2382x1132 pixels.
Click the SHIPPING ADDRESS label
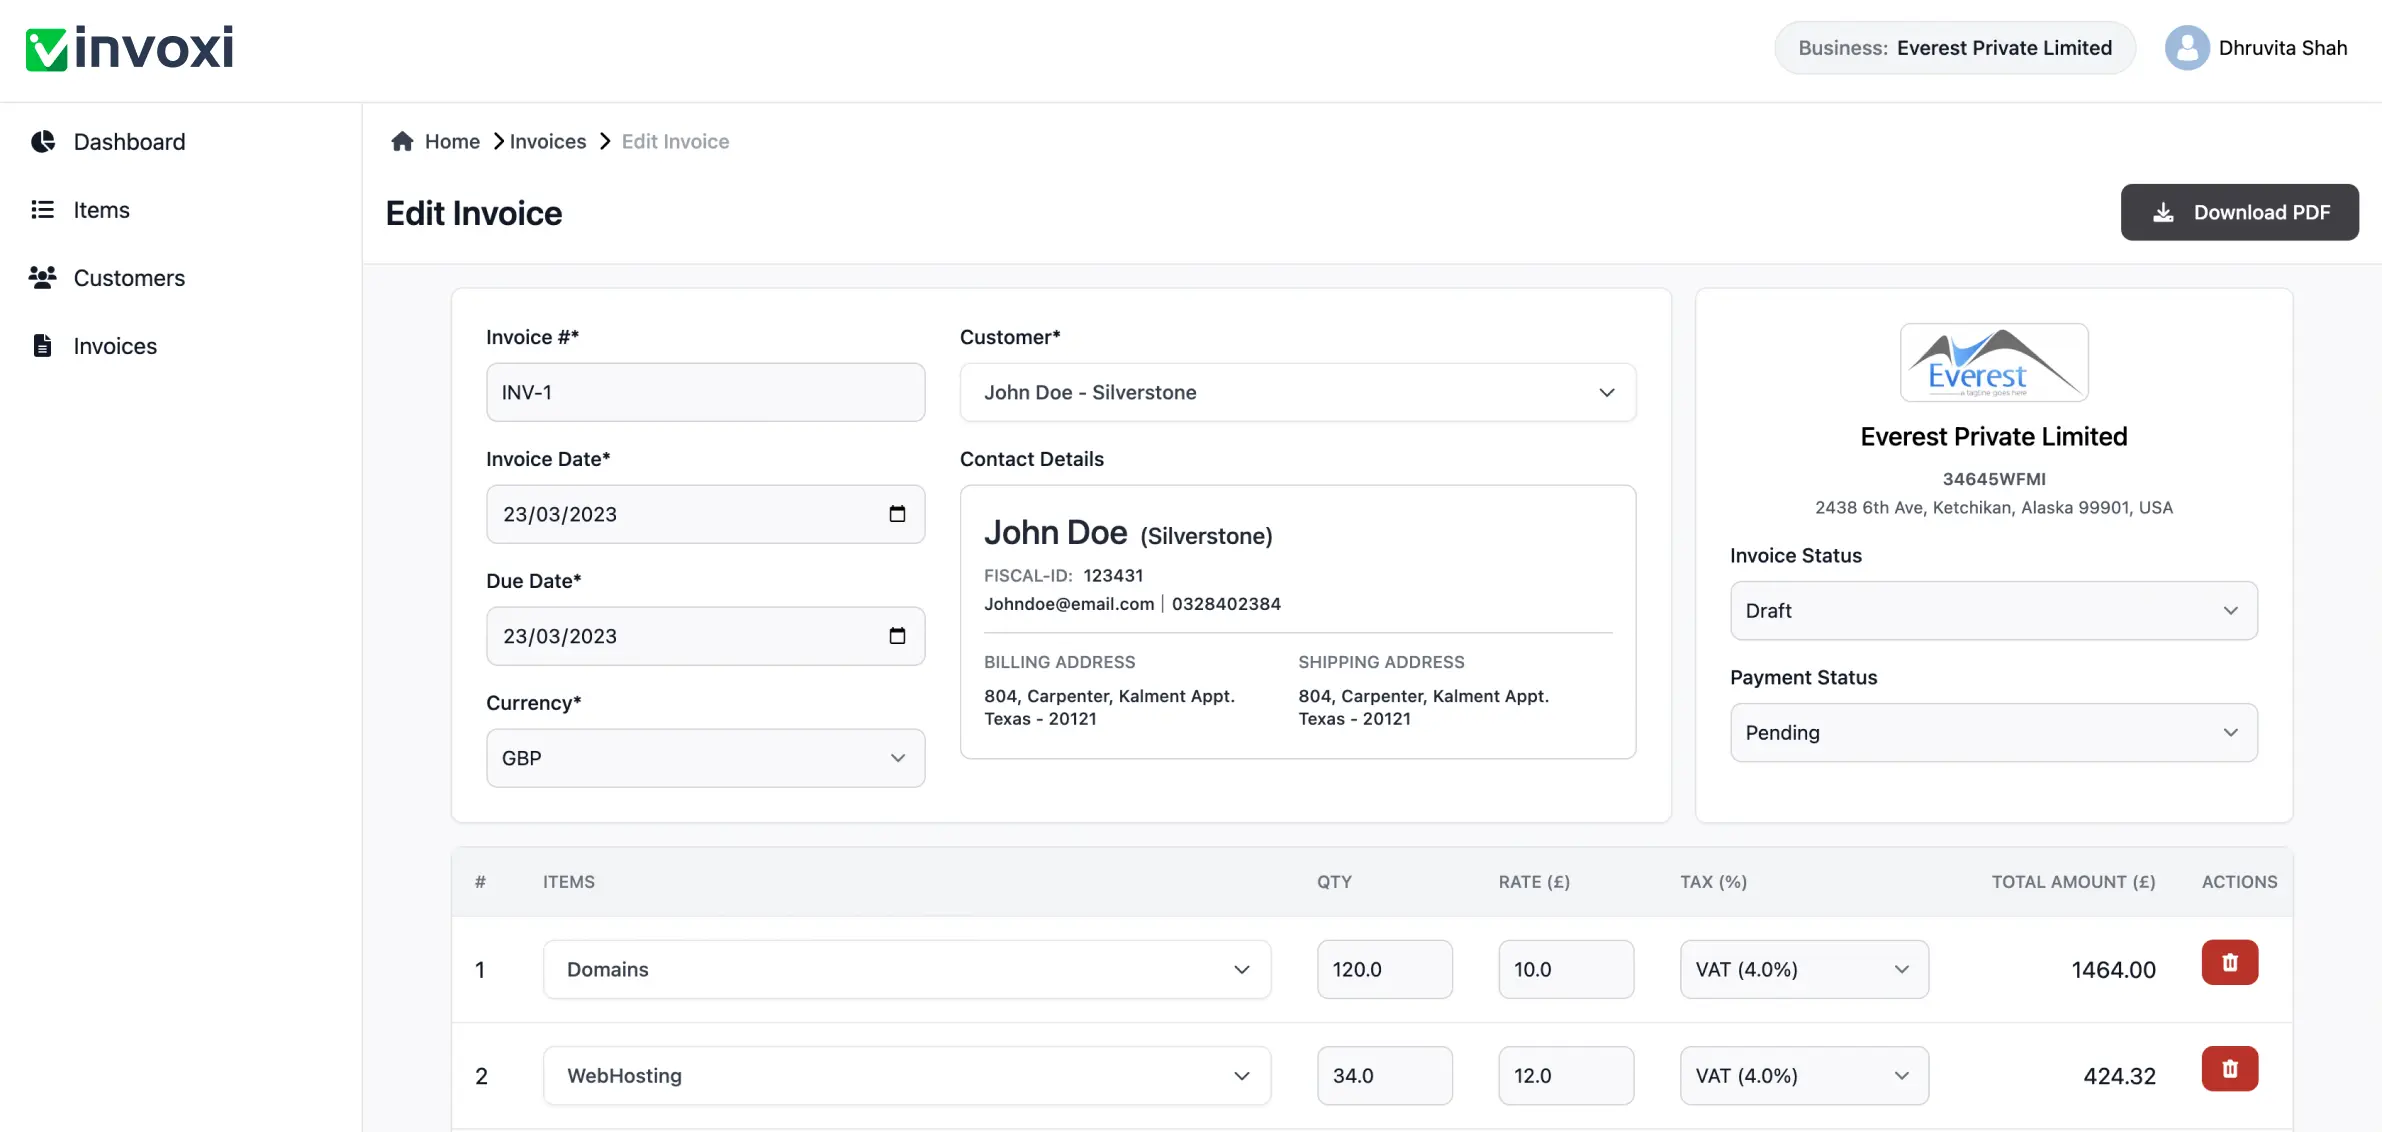point(1381,662)
